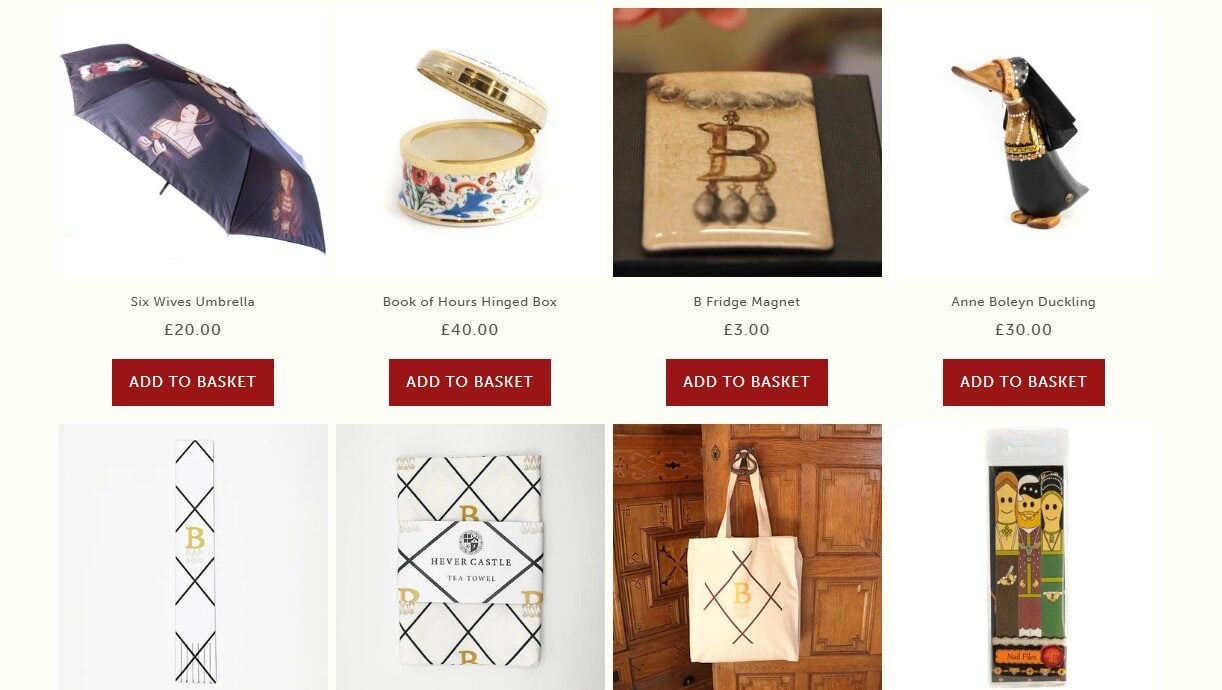Image resolution: width=1222 pixels, height=690 pixels.
Task: View the B tote bag photo
Action: 747,557
